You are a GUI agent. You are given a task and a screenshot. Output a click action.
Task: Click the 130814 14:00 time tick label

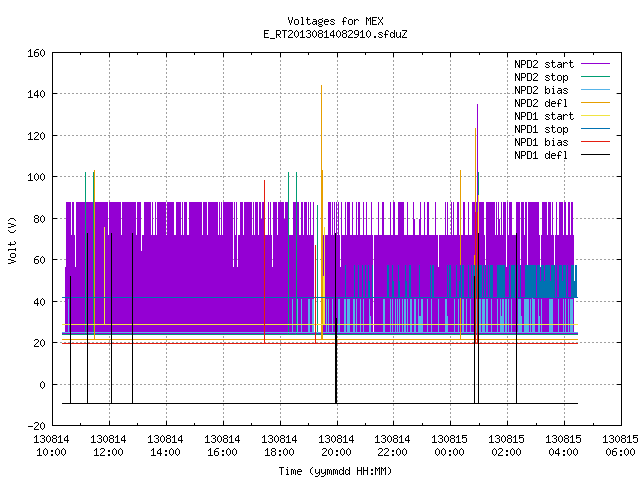click(x=165, y=446)
